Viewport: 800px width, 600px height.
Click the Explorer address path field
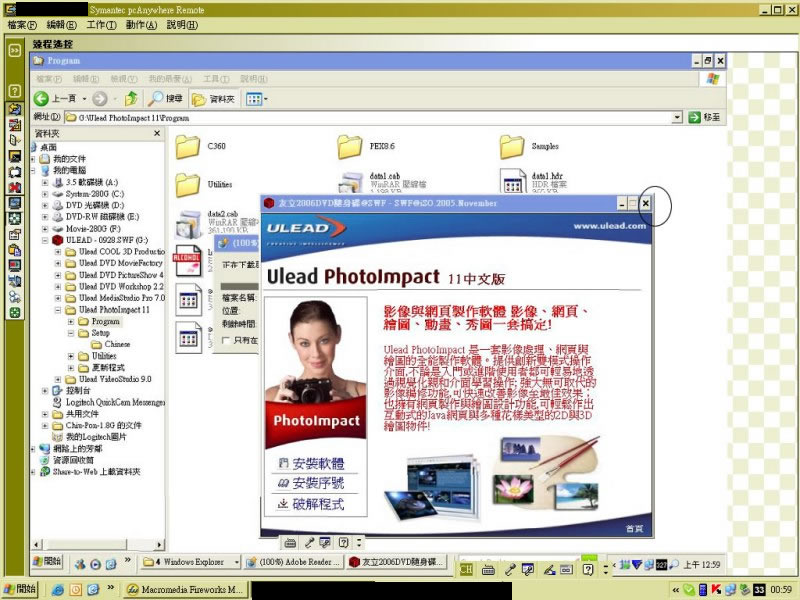click(372, 117)
